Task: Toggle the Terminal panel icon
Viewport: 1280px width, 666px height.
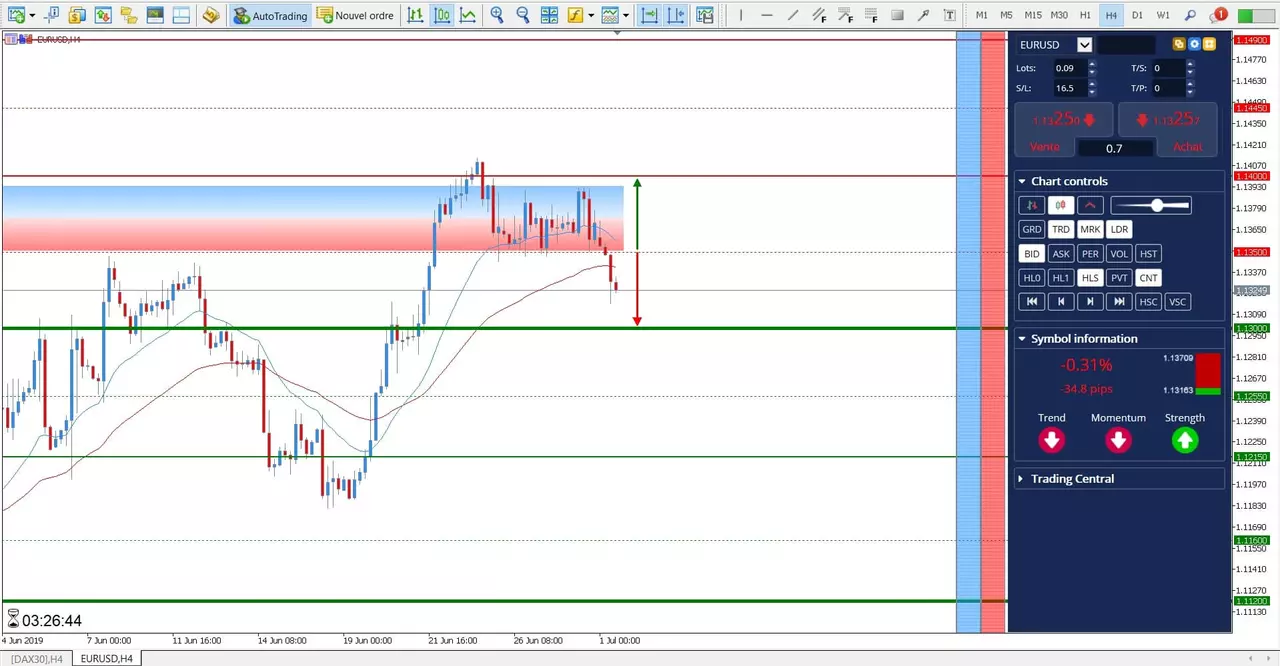Action: click(154, 15)
